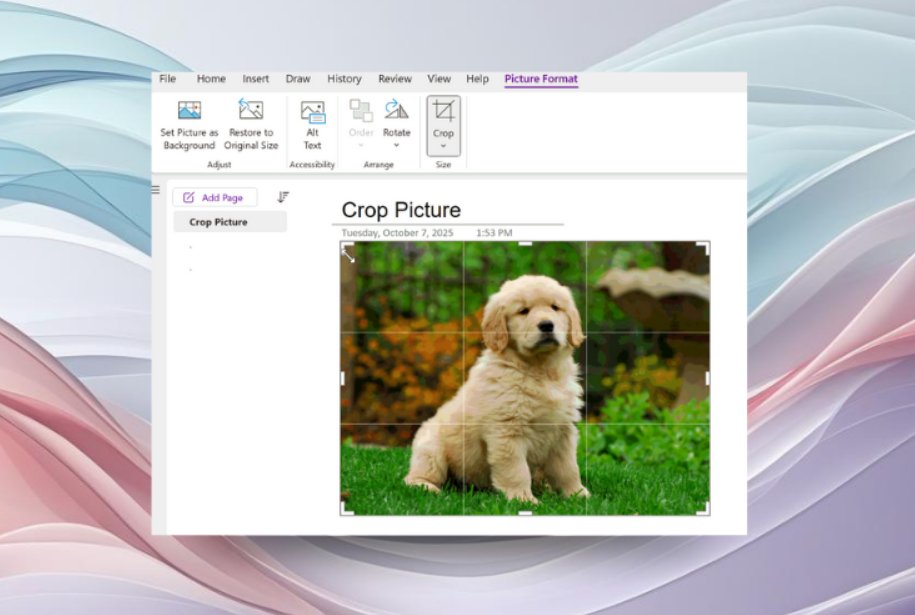
Task: Click the Add Page button
Action: click(x=215, y=198)
